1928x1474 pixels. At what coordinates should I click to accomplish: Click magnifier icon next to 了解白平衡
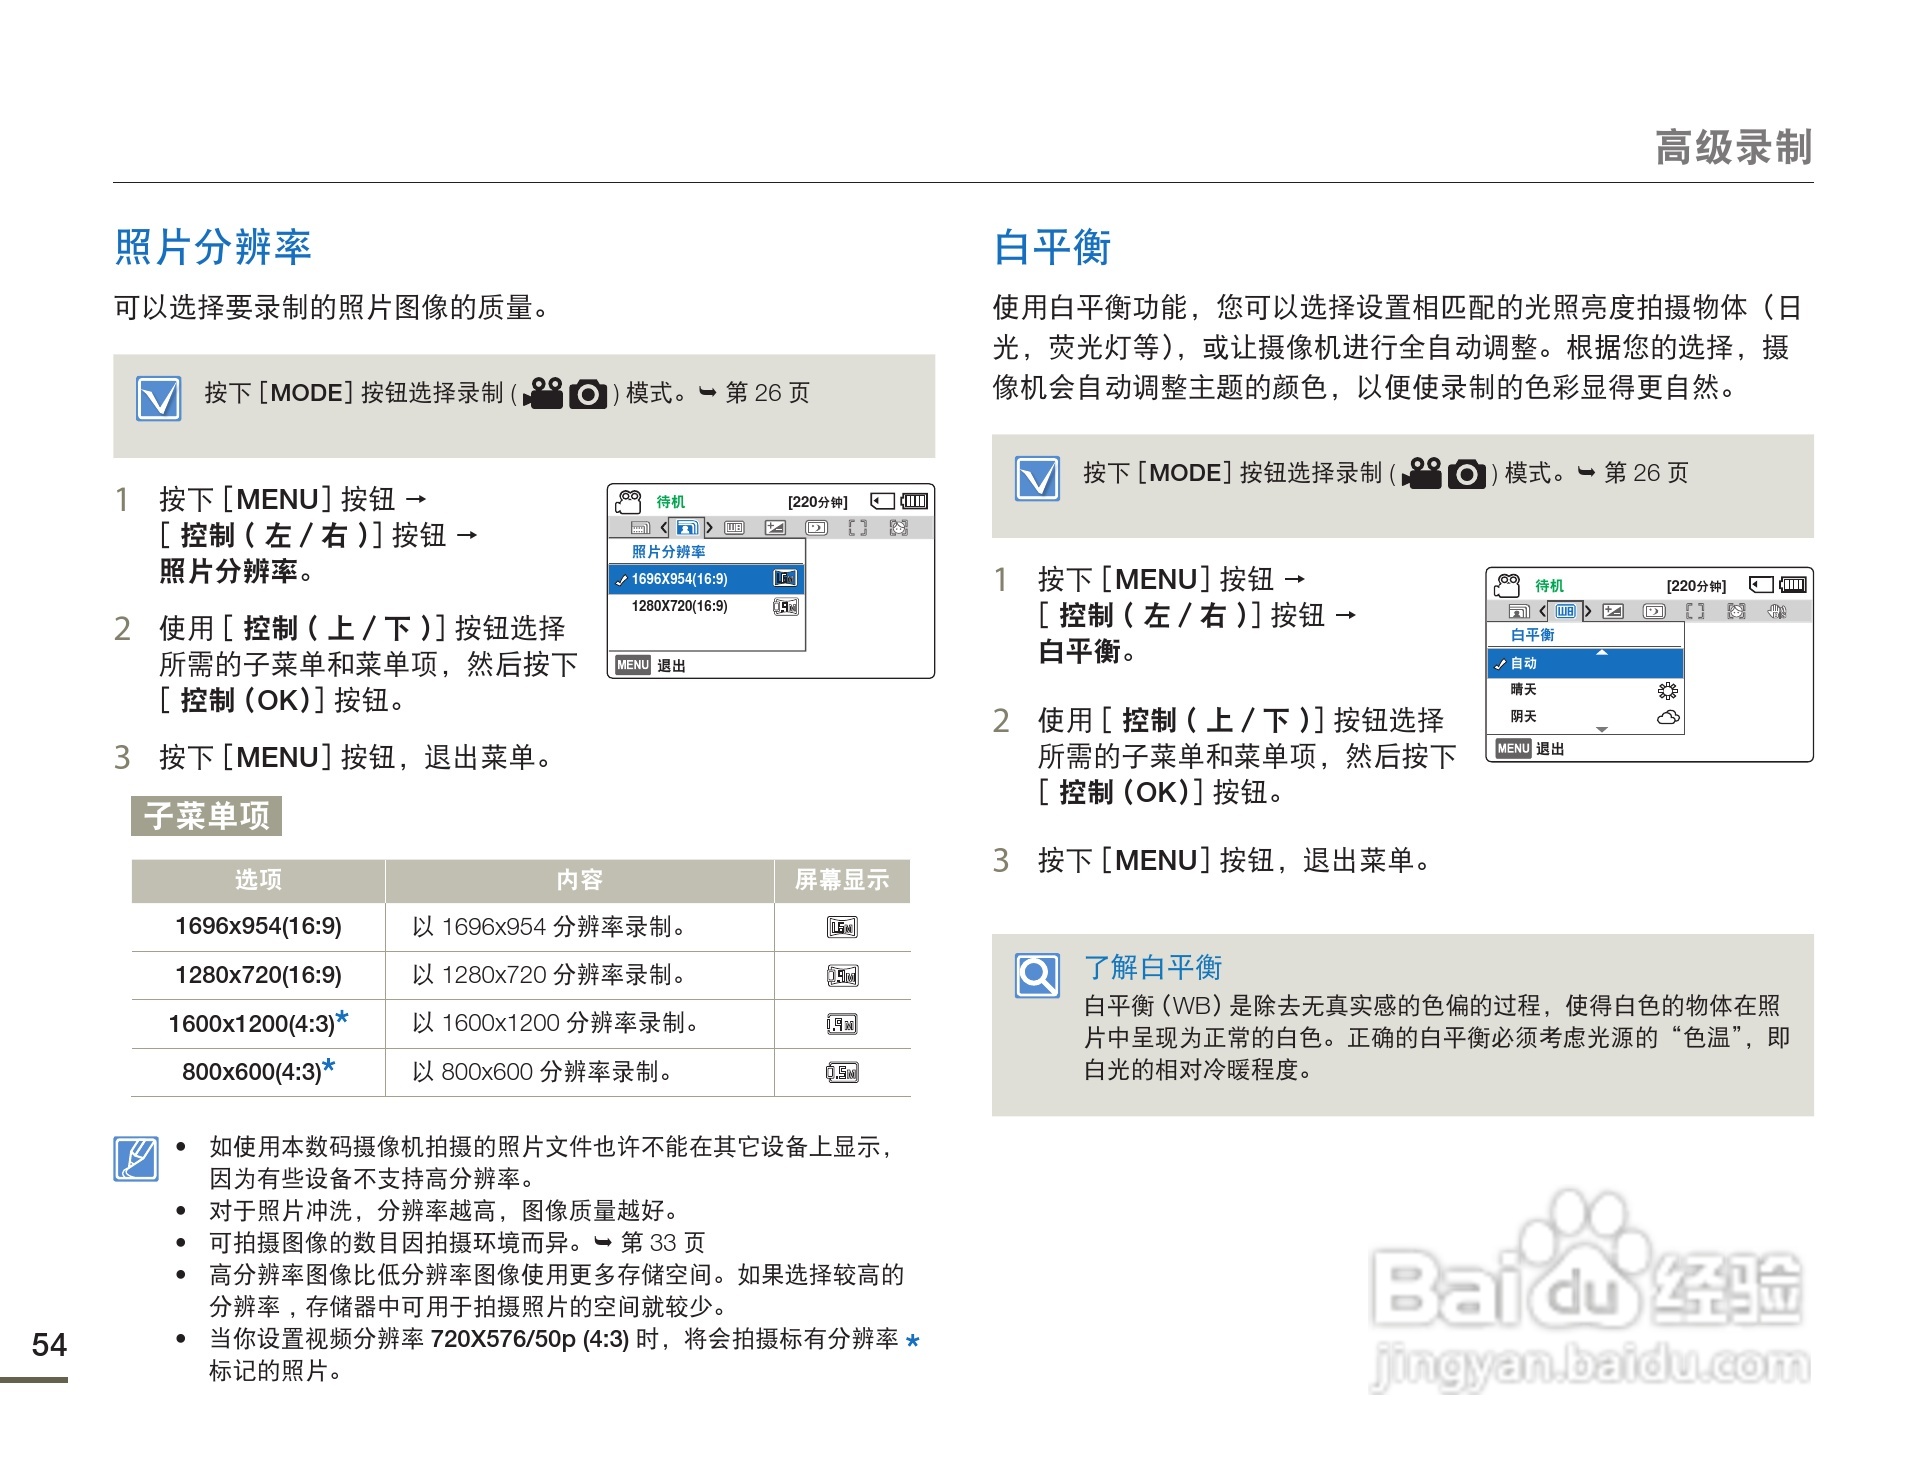1037,974
